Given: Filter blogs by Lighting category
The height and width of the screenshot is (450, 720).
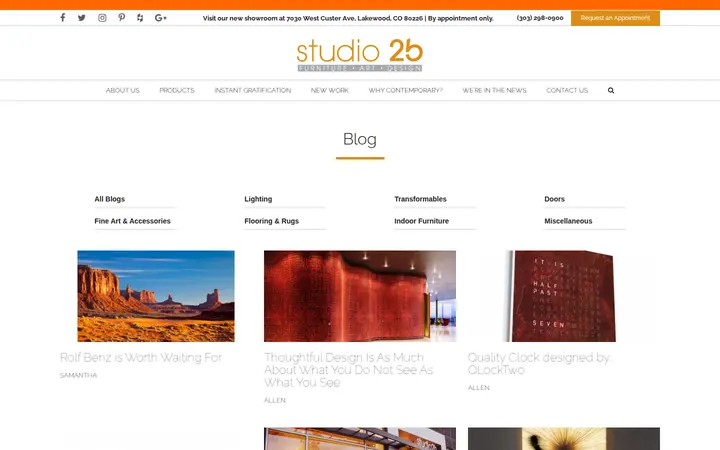Looking at the screenshot, I should click(258, 199).
